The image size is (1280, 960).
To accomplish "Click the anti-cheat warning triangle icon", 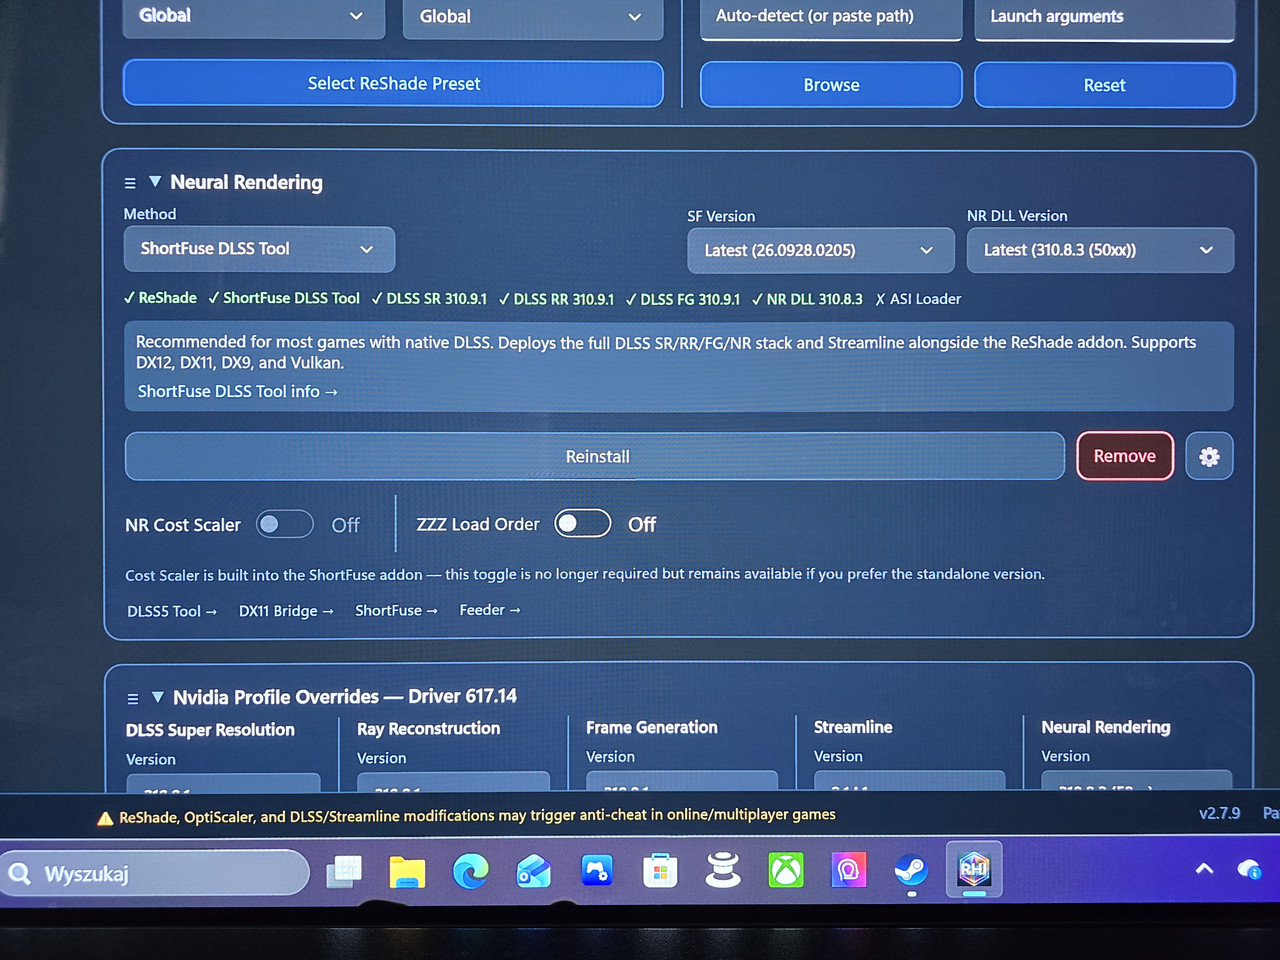I will [105, 818].
